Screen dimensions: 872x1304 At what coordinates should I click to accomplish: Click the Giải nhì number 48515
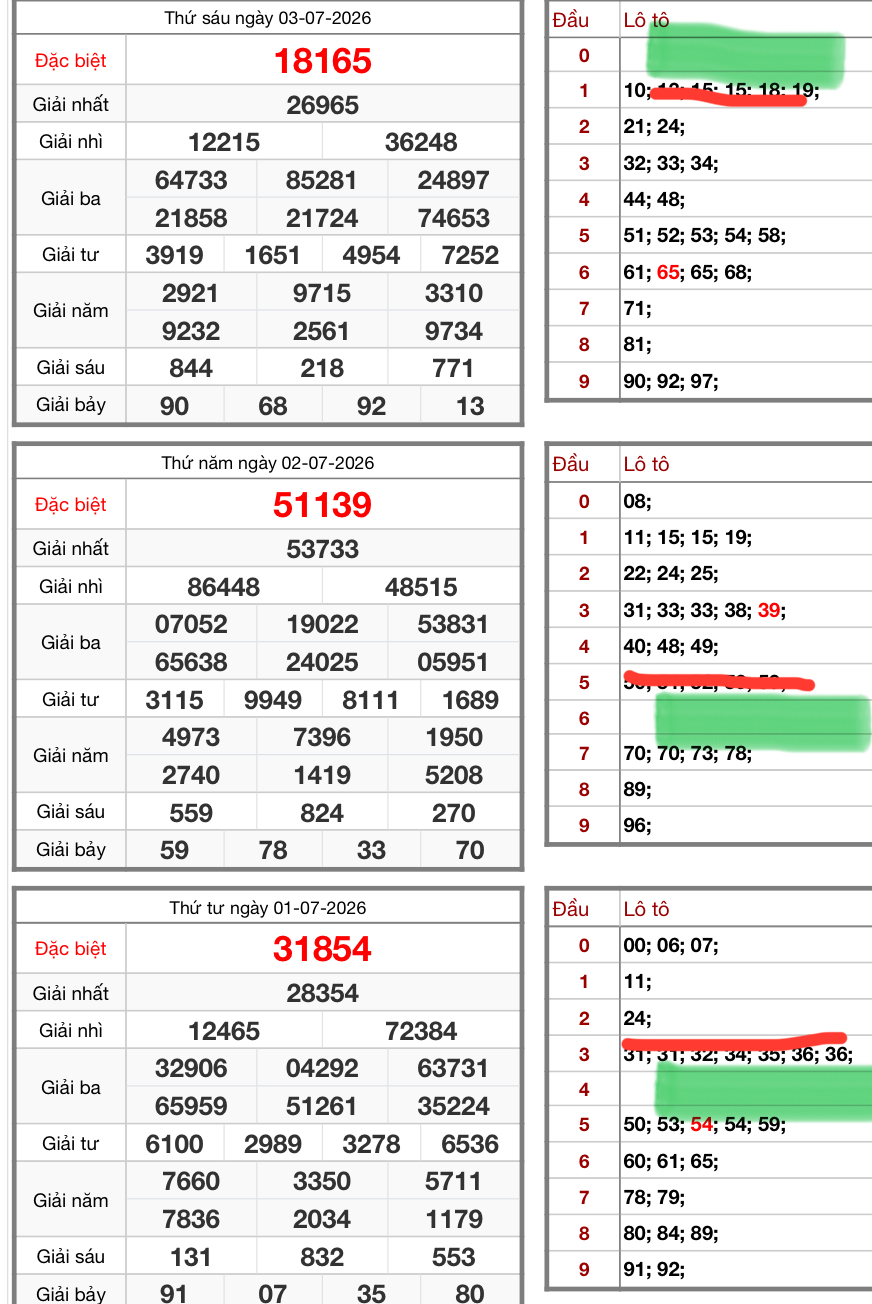(421, 587)
